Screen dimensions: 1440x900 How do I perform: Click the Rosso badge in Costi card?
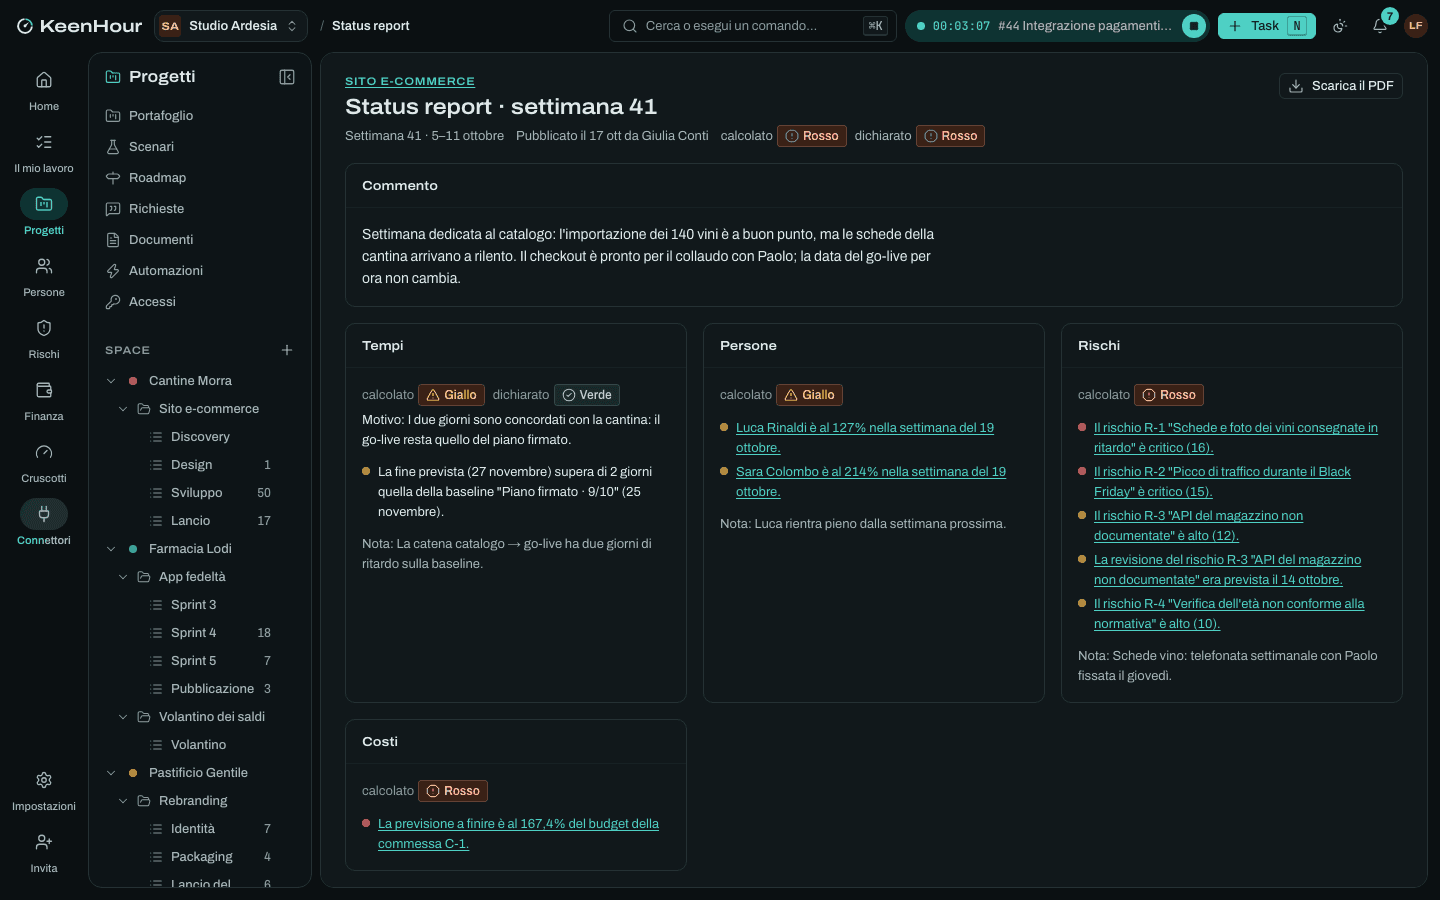tap(453, 791)
